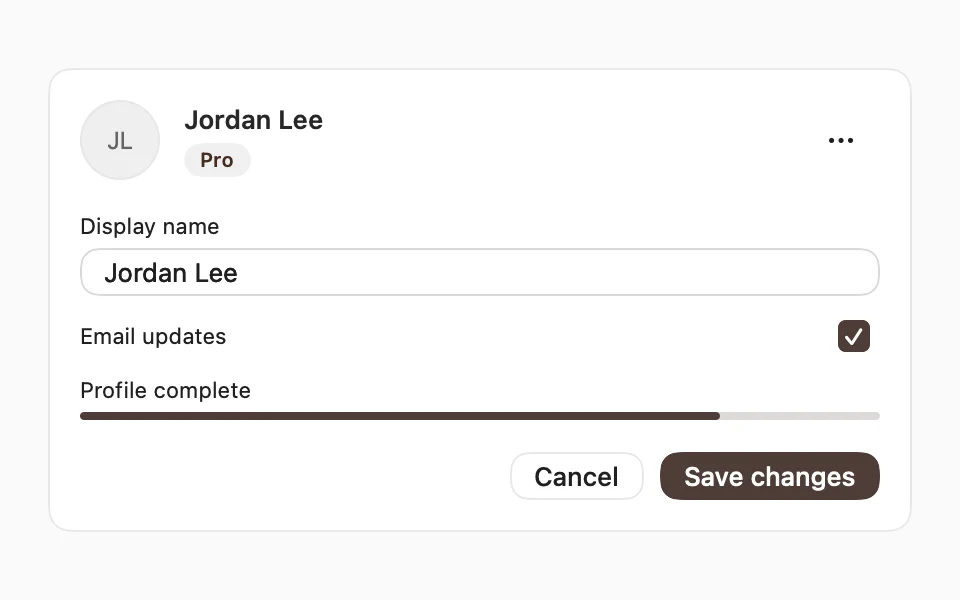Toggle the Email updates checkbox
The width and height of the screenshot is (960, 600).
click(x=853, y=336)
